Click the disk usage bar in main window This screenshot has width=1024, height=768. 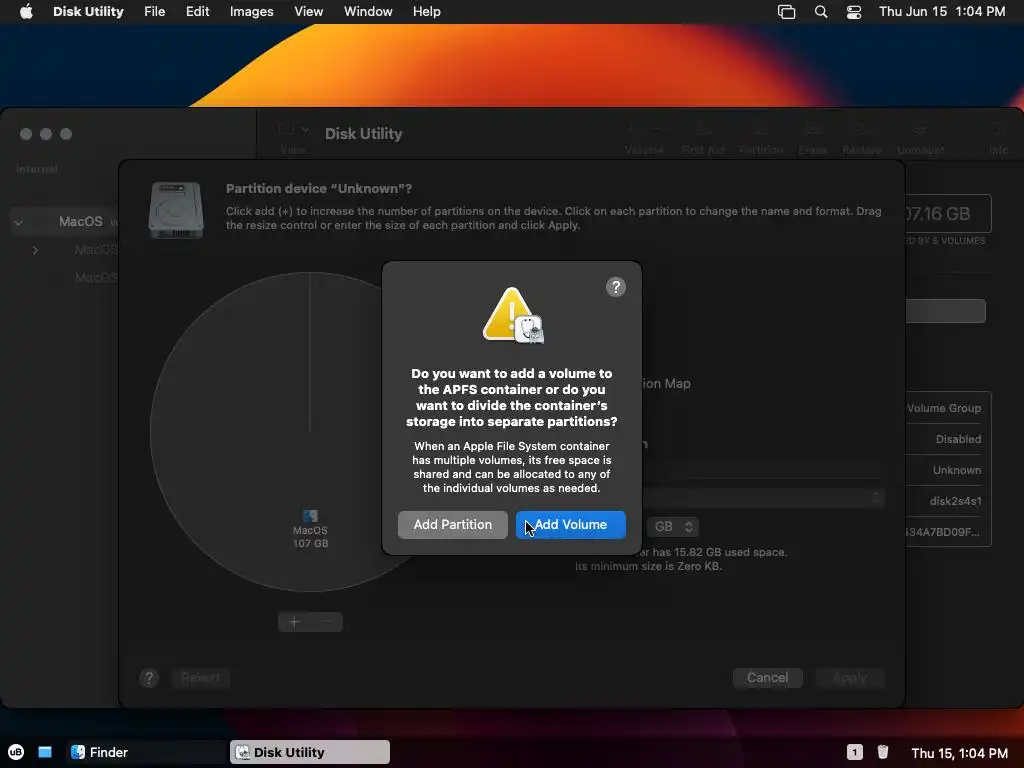pos(945,311)
